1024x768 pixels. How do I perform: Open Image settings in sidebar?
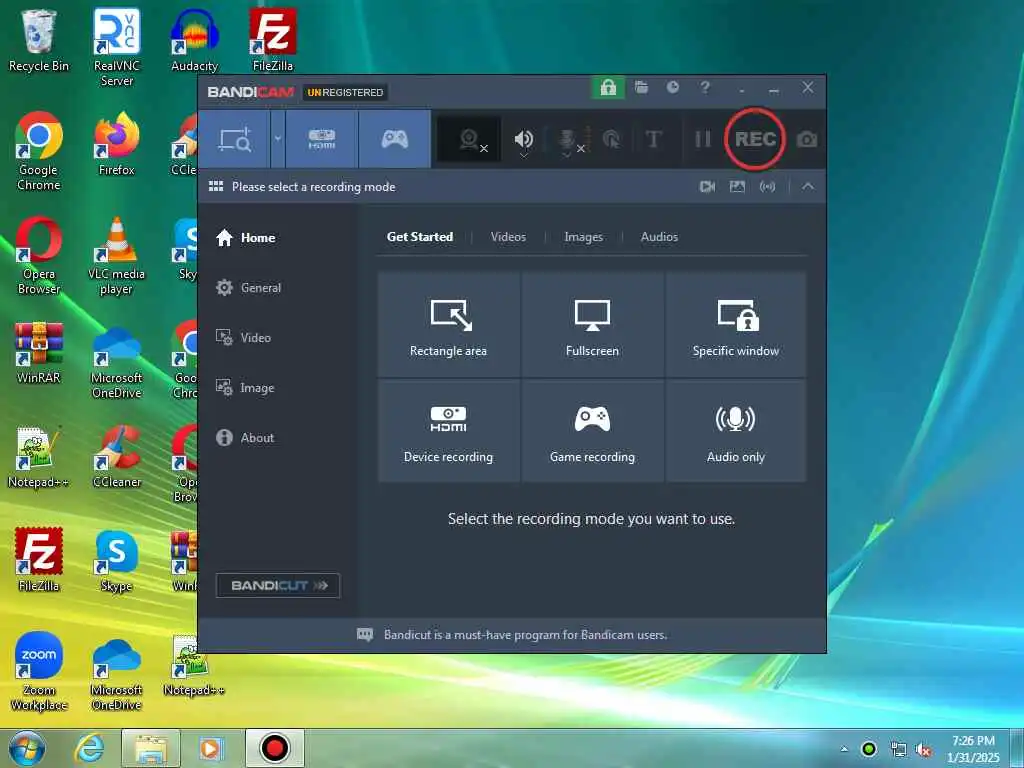coord(245,388)
